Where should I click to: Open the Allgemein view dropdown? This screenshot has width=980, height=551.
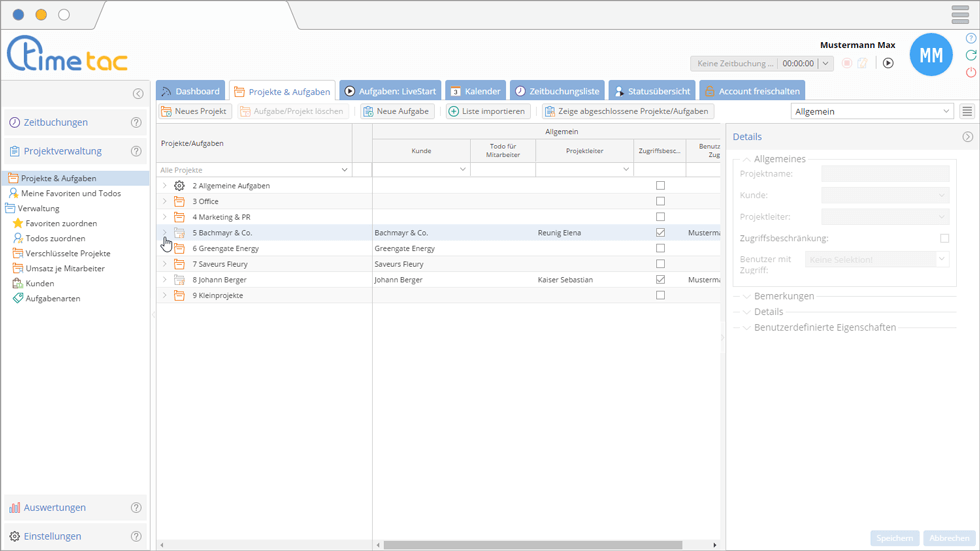tap(871, 112)
